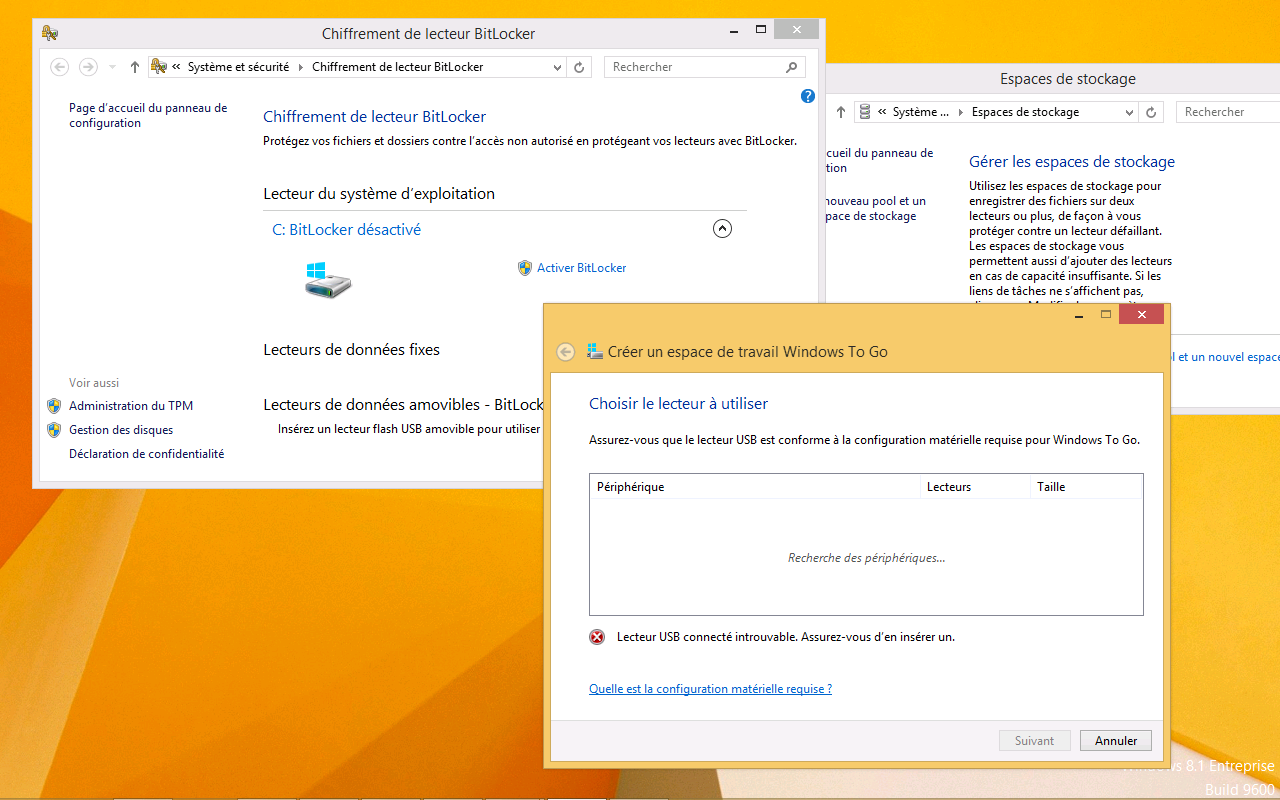1280x800 pixels.
Task: Select Espaces de stockage breadcrumb
Action: 1025,112
